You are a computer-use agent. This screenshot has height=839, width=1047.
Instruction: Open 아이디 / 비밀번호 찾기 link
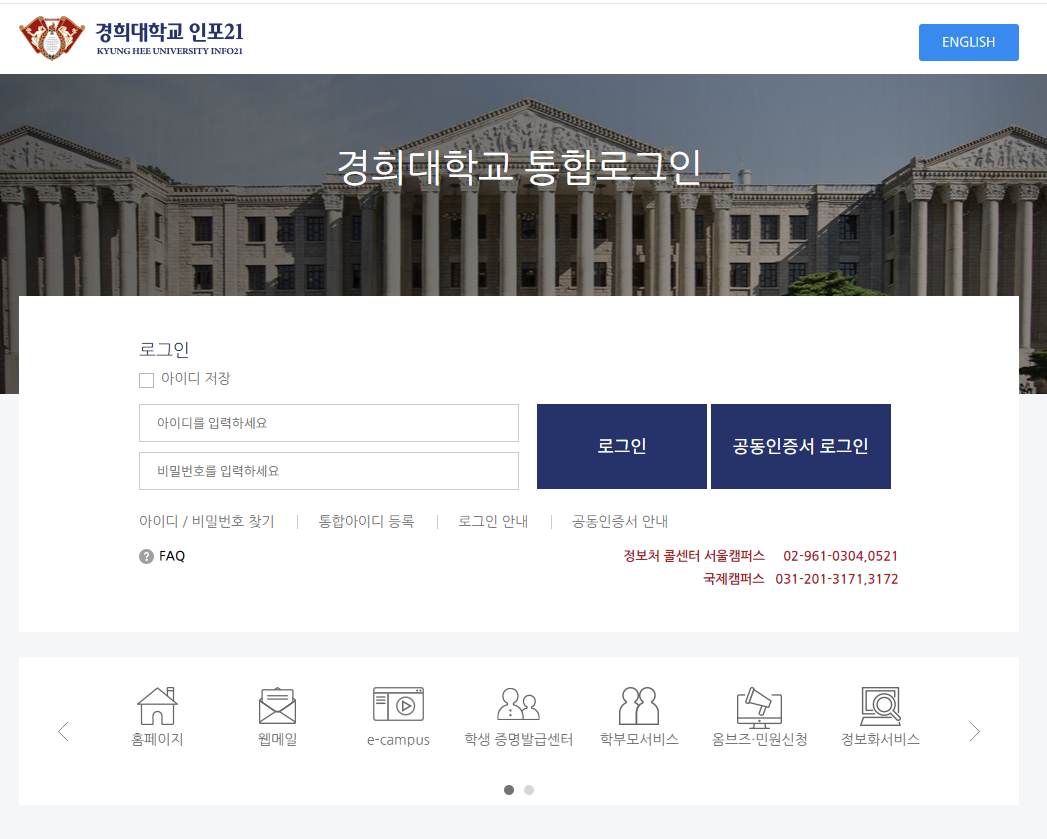(207, 521)
